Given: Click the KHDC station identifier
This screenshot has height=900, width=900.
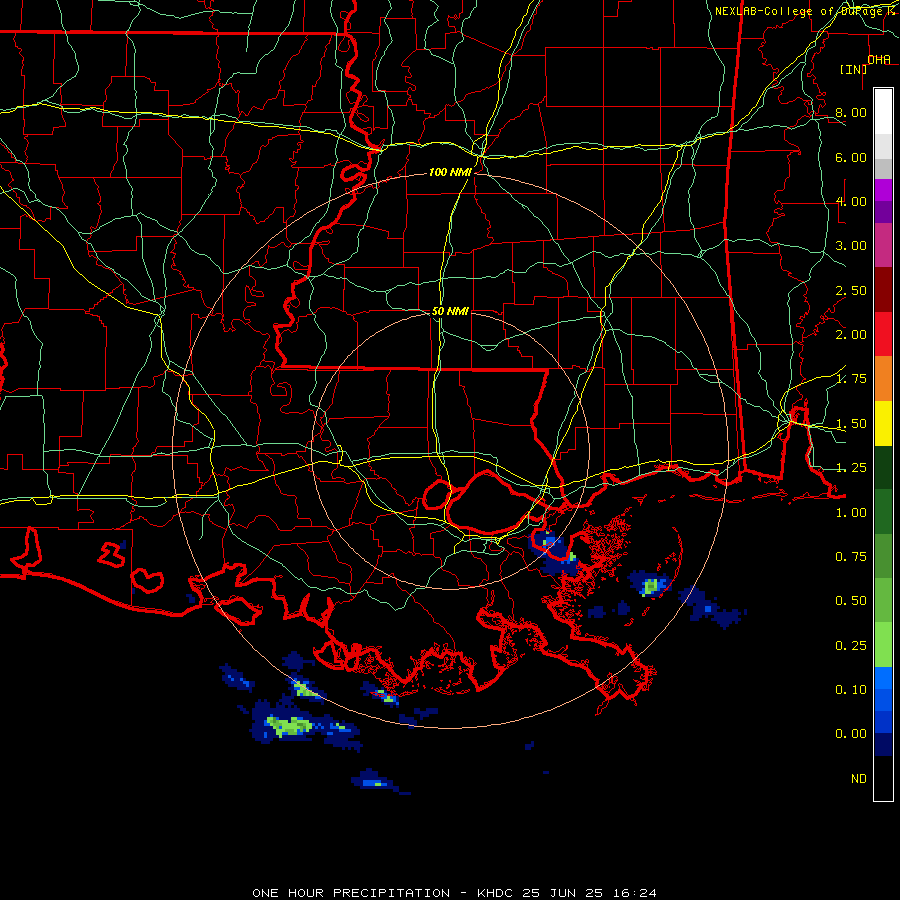Looking at the screenshot, I should point(497,893).
